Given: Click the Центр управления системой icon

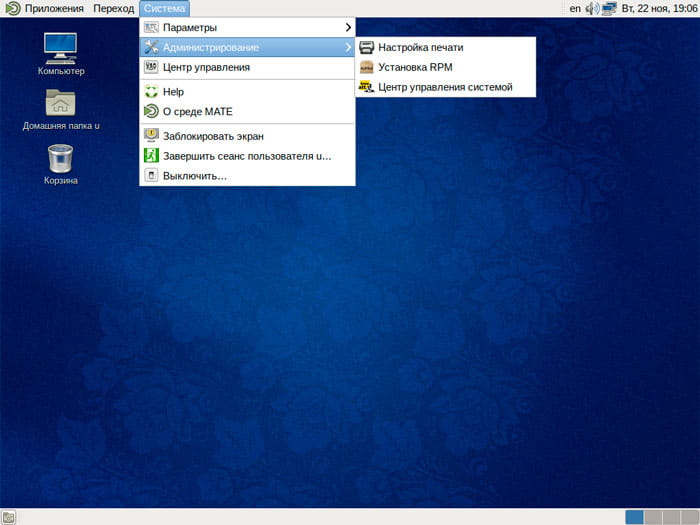Looking at the screenshot, I should 367,87.
